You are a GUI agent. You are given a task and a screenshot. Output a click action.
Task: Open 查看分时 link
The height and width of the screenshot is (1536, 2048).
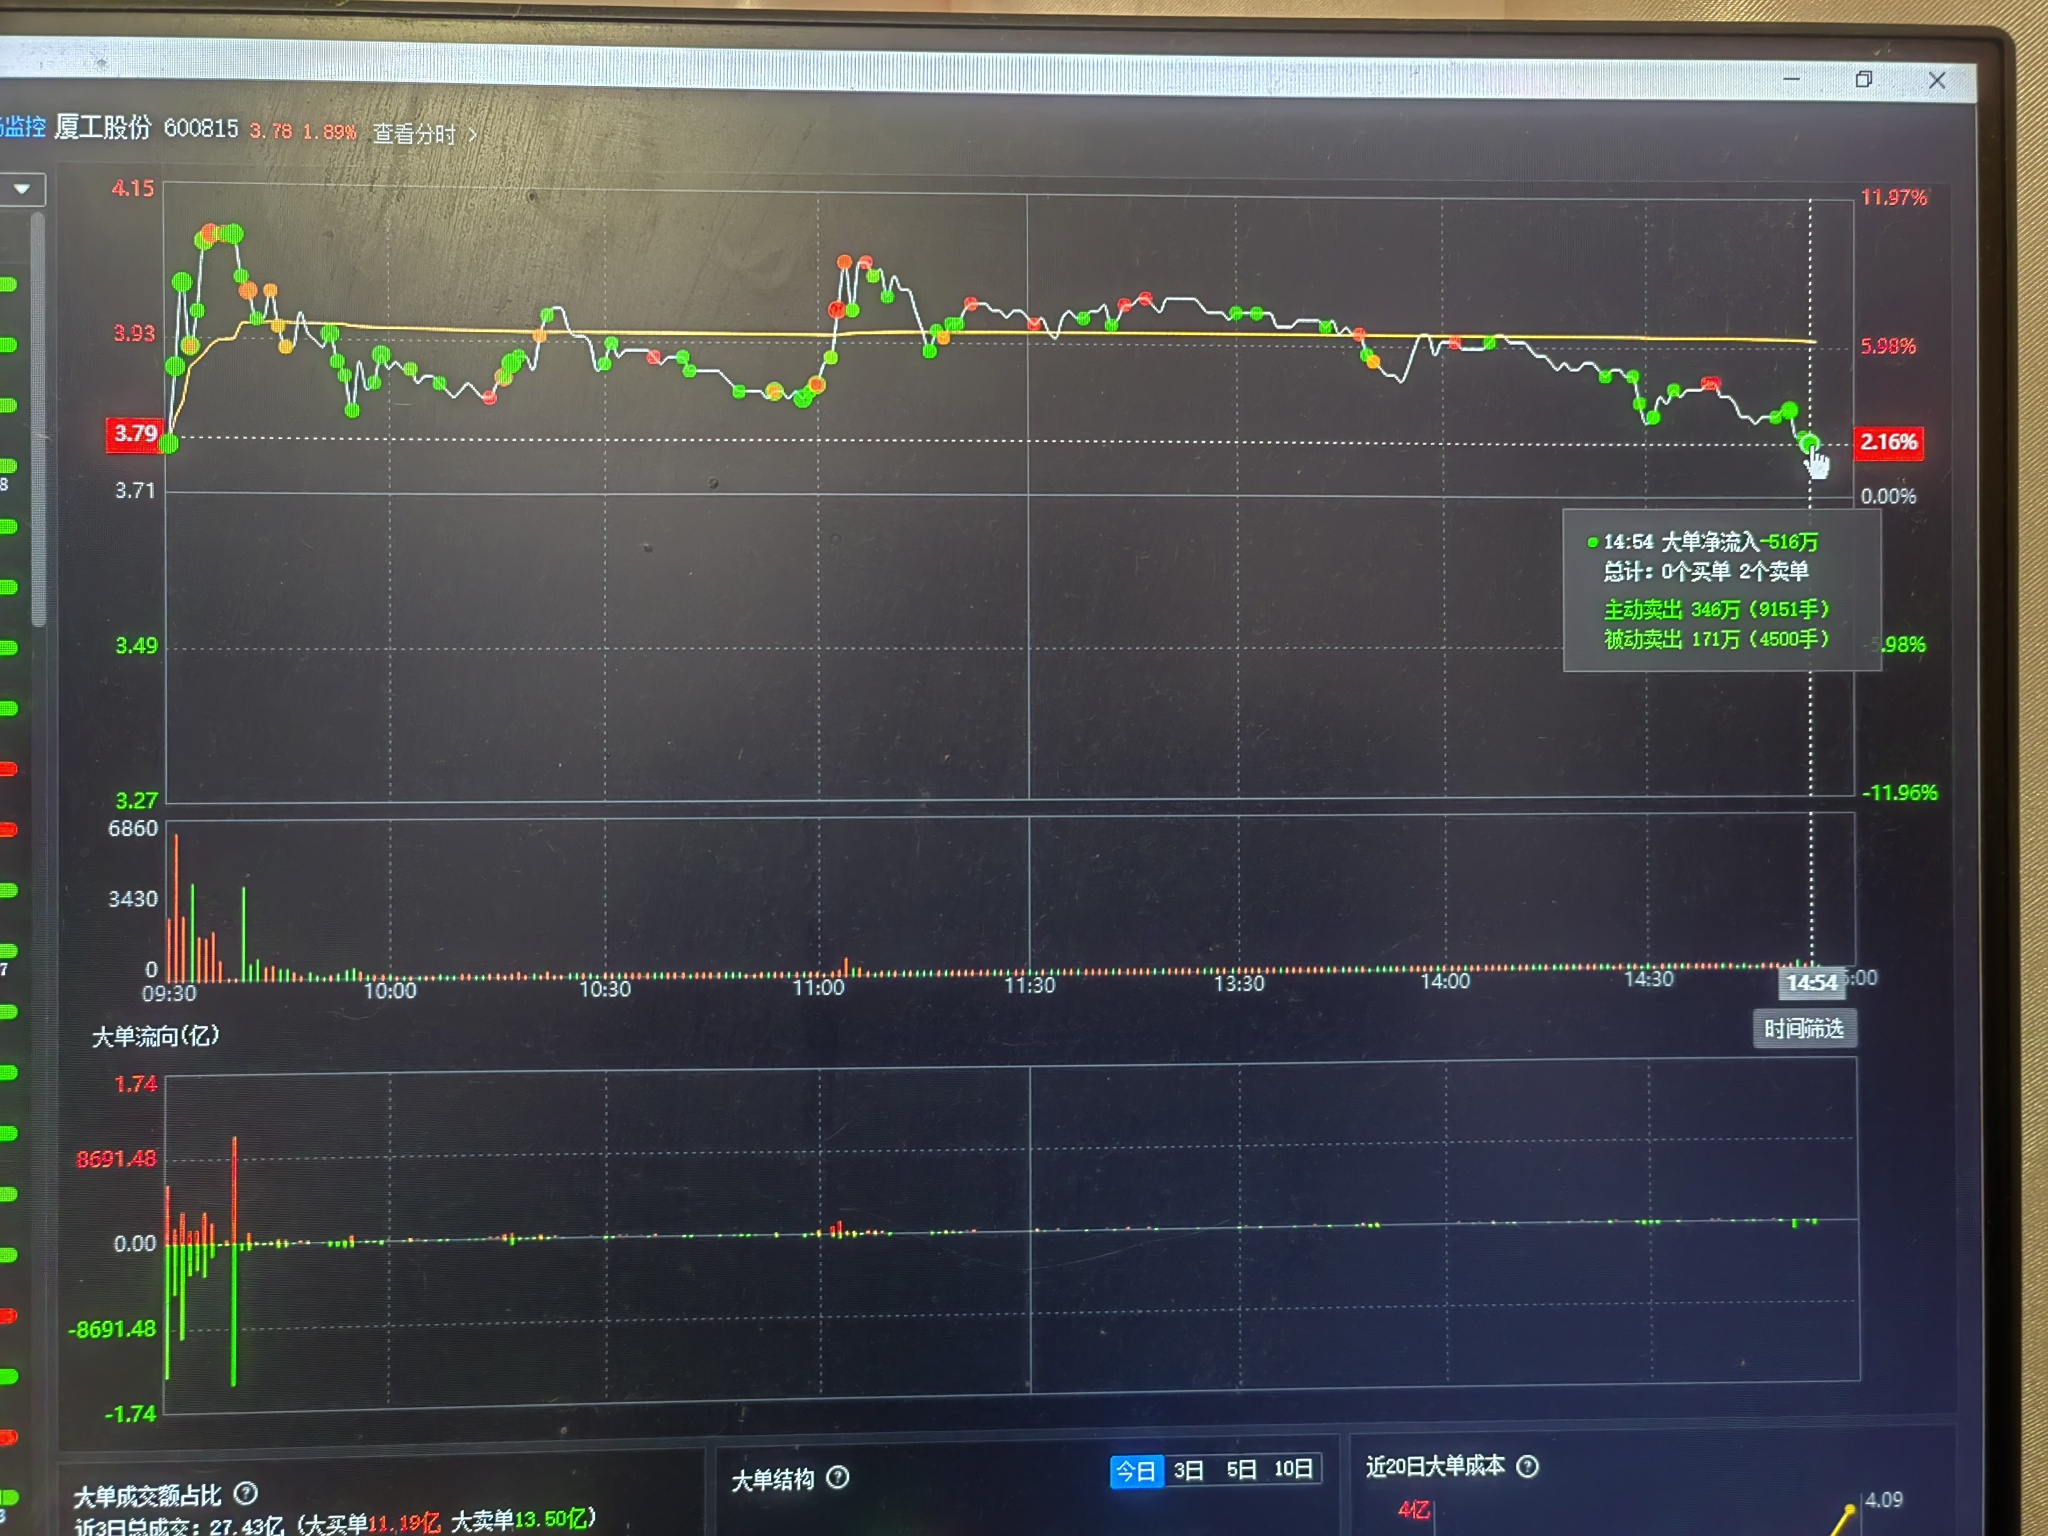(x=413, y=133)
